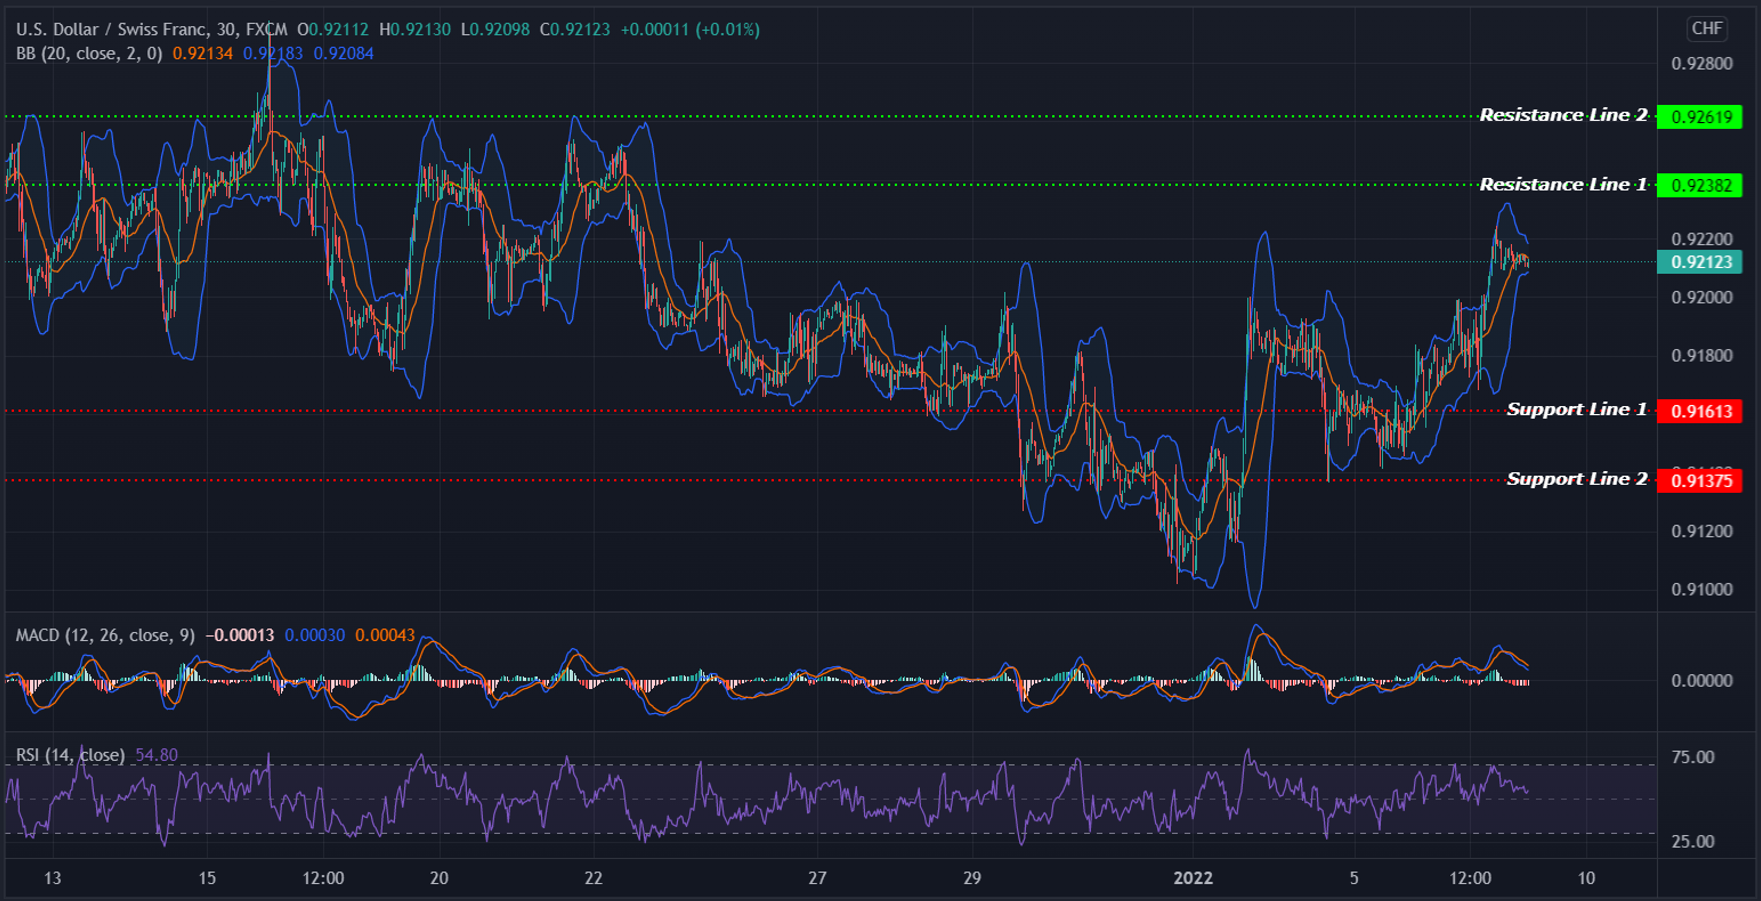The height and width of the screenshot is (901, 1761).
Task: Click the 75.00 level on the RSI scale
Action: (x=1692, y=758)
